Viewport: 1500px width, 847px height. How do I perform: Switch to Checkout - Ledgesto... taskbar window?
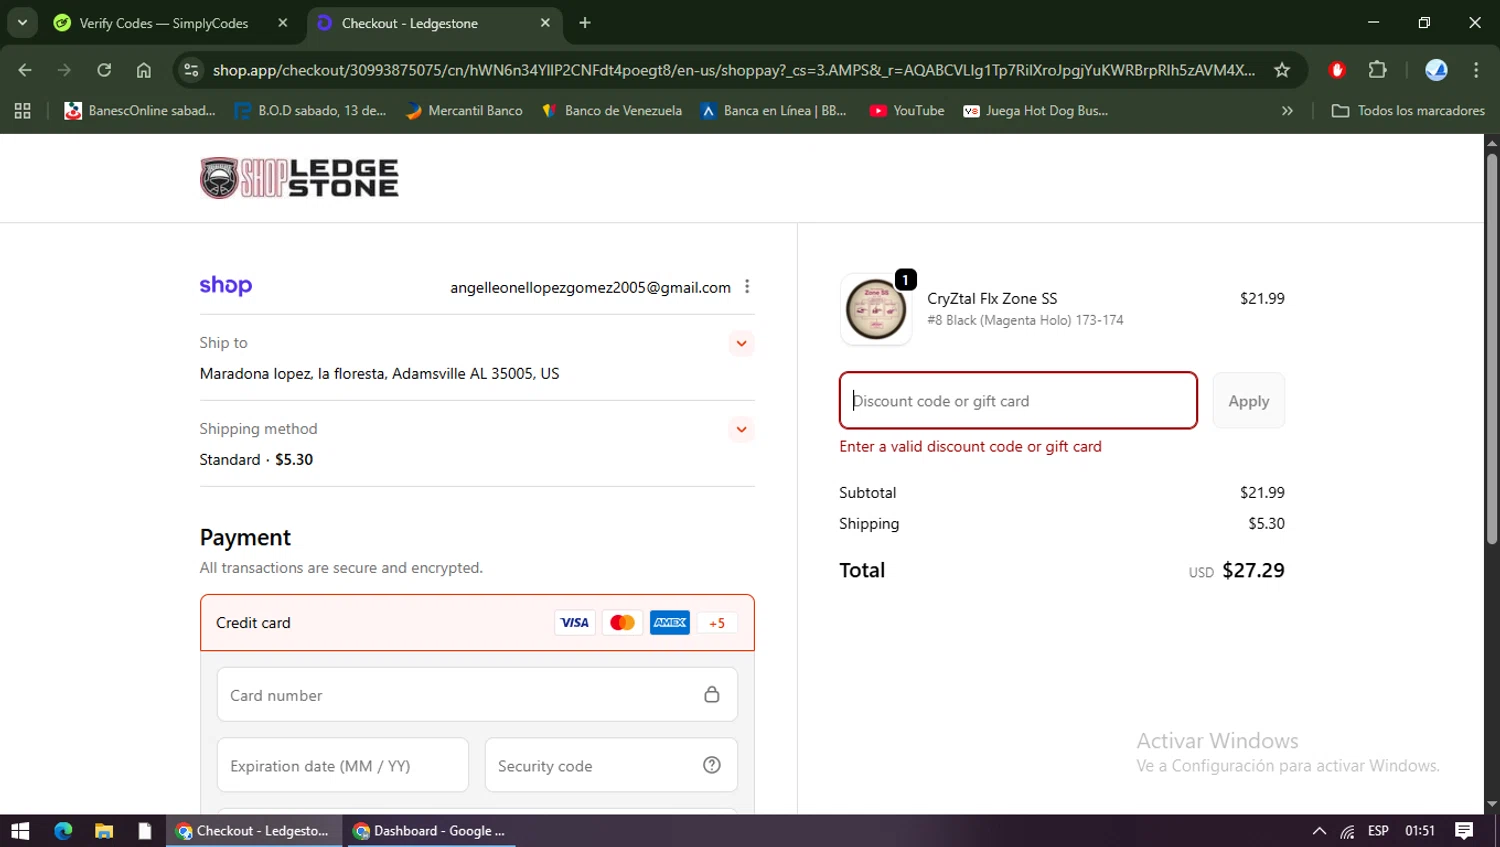pos(253,830)
